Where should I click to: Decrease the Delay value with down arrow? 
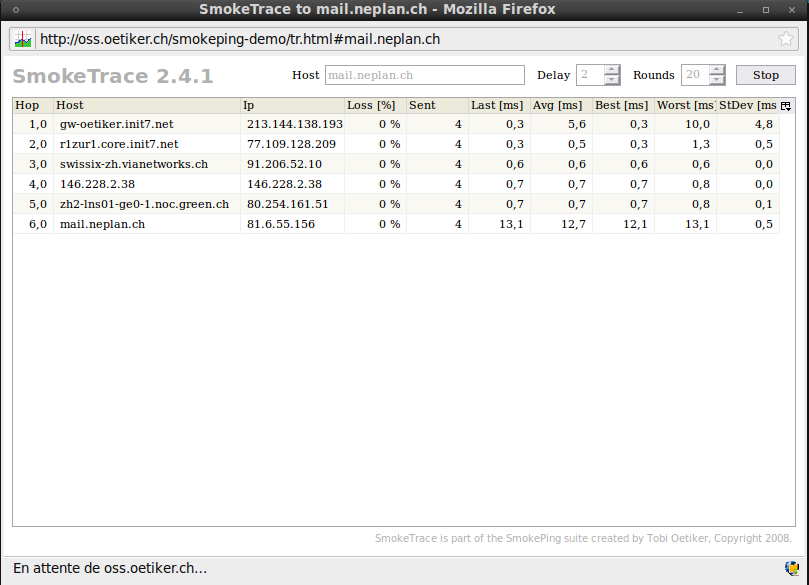613,80
